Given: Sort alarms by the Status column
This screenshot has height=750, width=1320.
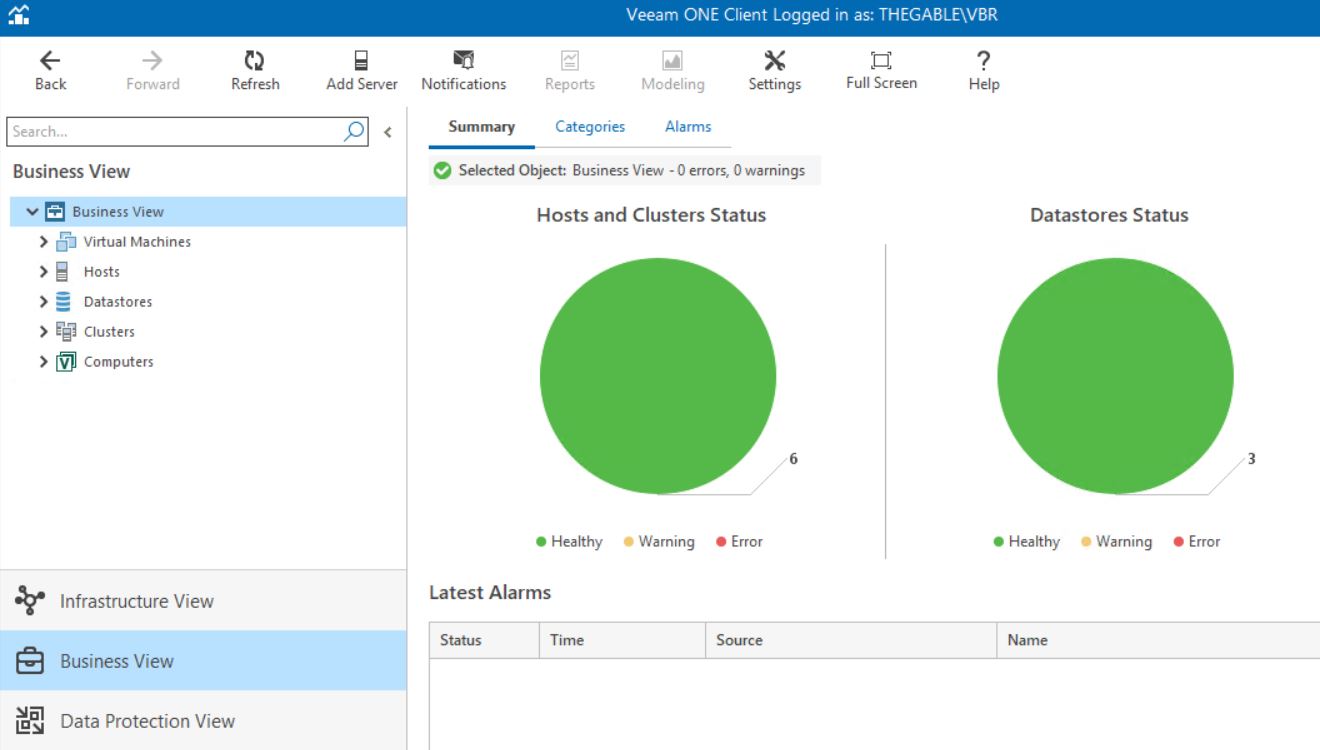Looking at the screenshot, I should click(484, 640).
